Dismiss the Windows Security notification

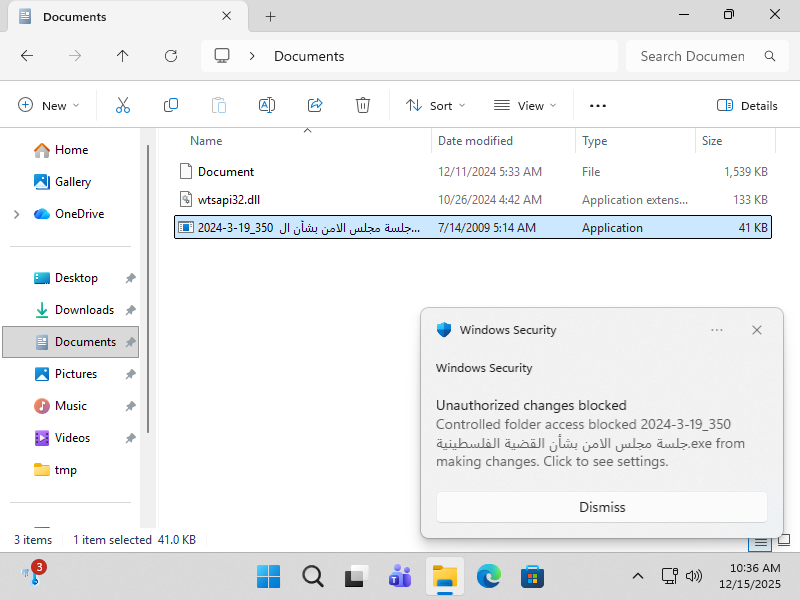click(x=602, y=507)
